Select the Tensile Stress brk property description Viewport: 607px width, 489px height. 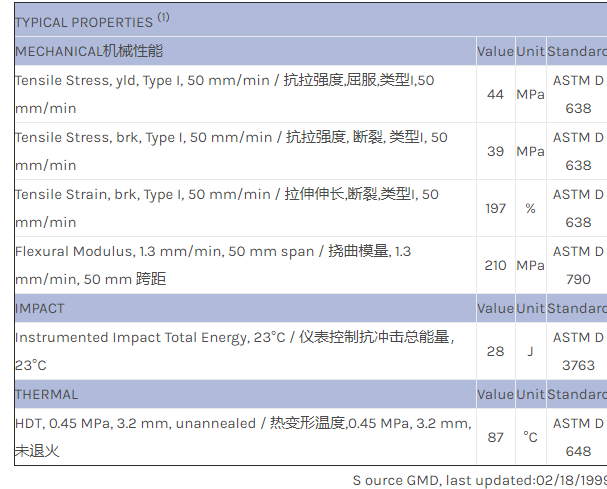(x=230, y=151)
